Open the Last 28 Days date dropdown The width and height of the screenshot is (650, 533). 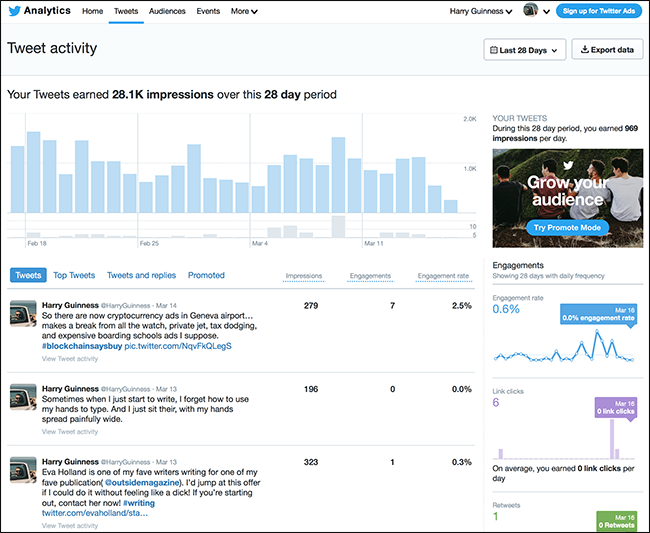click(x=524, y=50)
